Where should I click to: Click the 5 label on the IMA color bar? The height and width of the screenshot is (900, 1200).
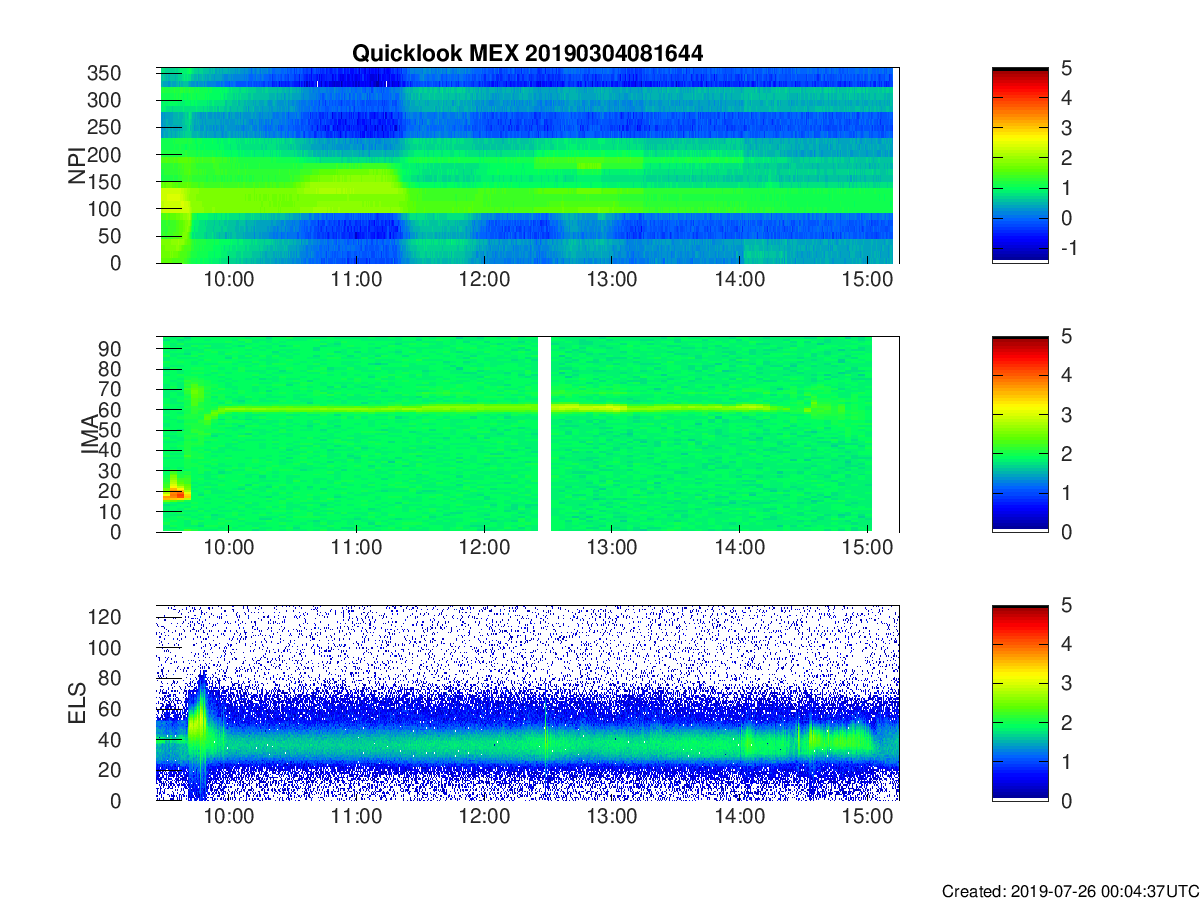point(1065,337)
